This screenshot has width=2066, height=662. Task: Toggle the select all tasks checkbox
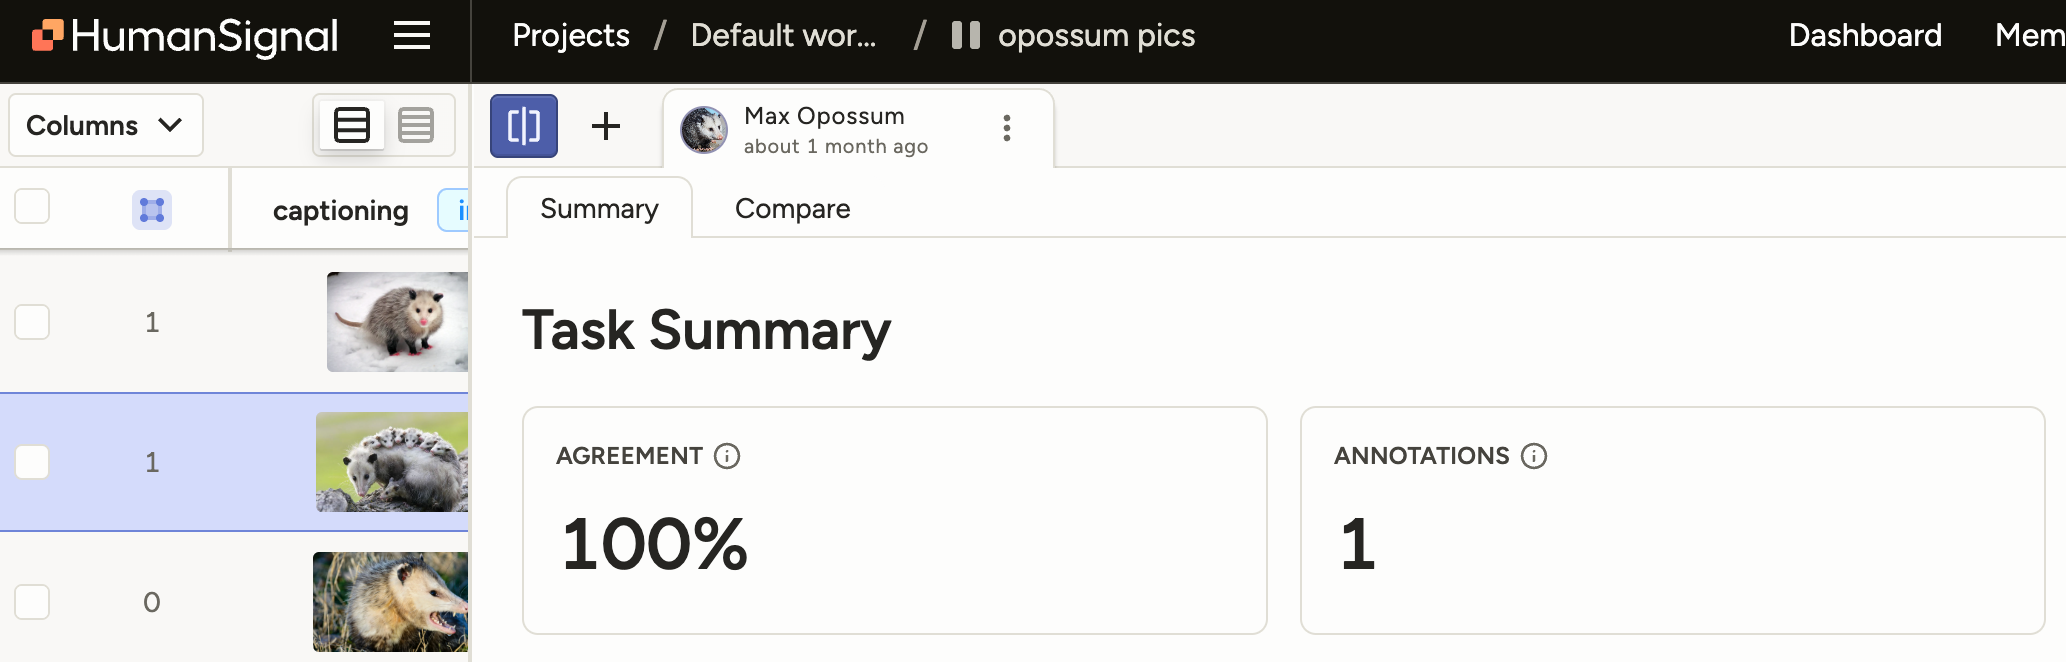[32, 207]
